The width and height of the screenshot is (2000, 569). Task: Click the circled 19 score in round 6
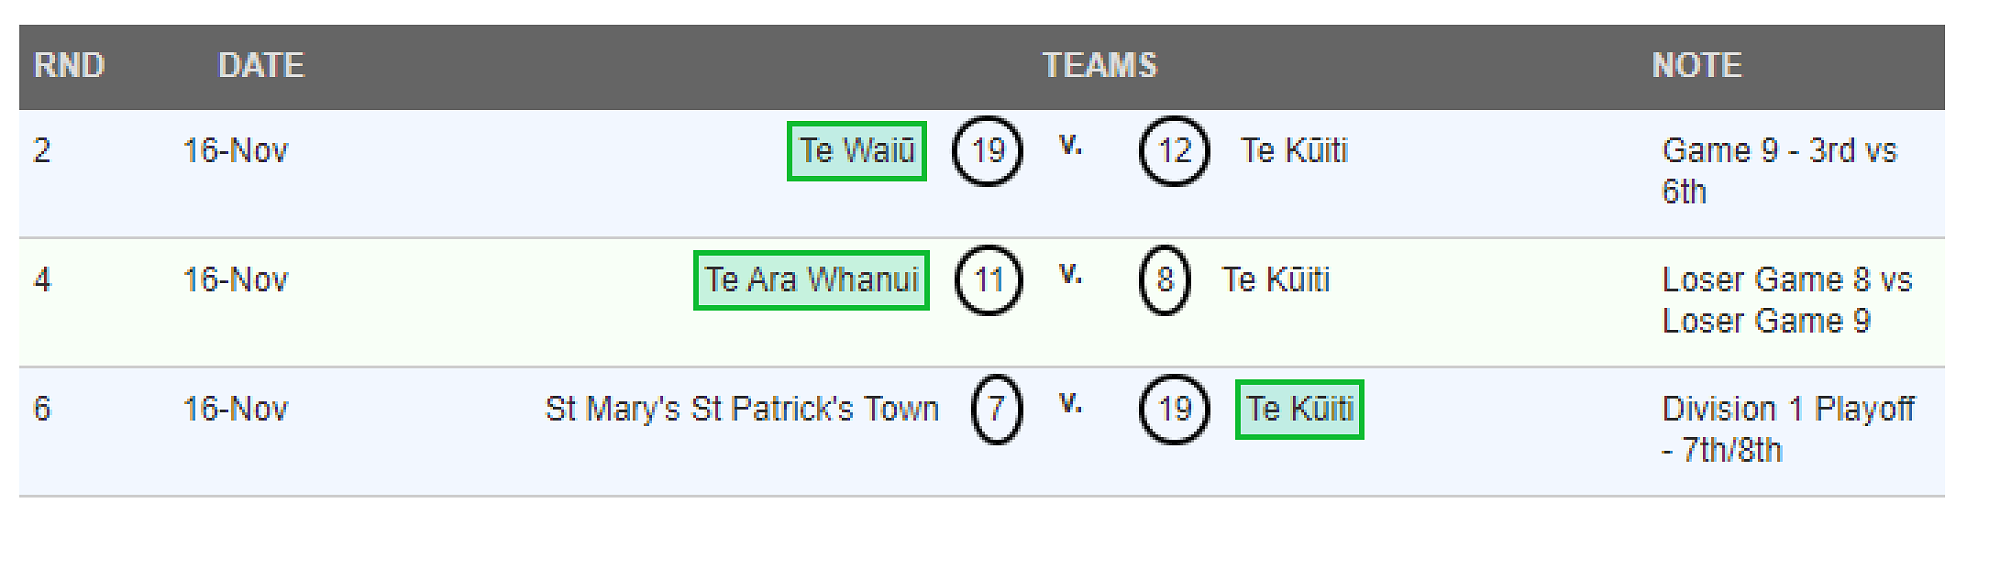[x=1174, y=409]
